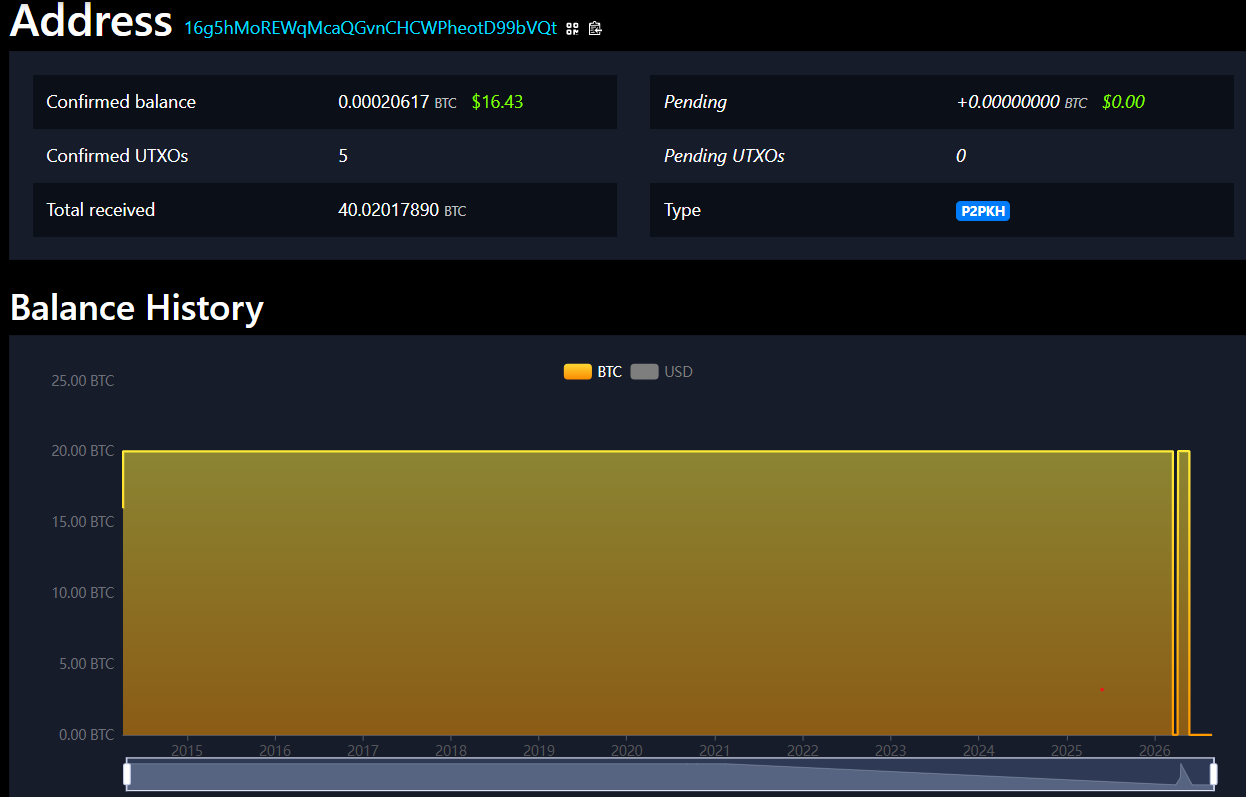This screenshot has width=1246, height=797.
Task: Click the Confirmed UTXOs count 5
Action: tap(343, 156)
